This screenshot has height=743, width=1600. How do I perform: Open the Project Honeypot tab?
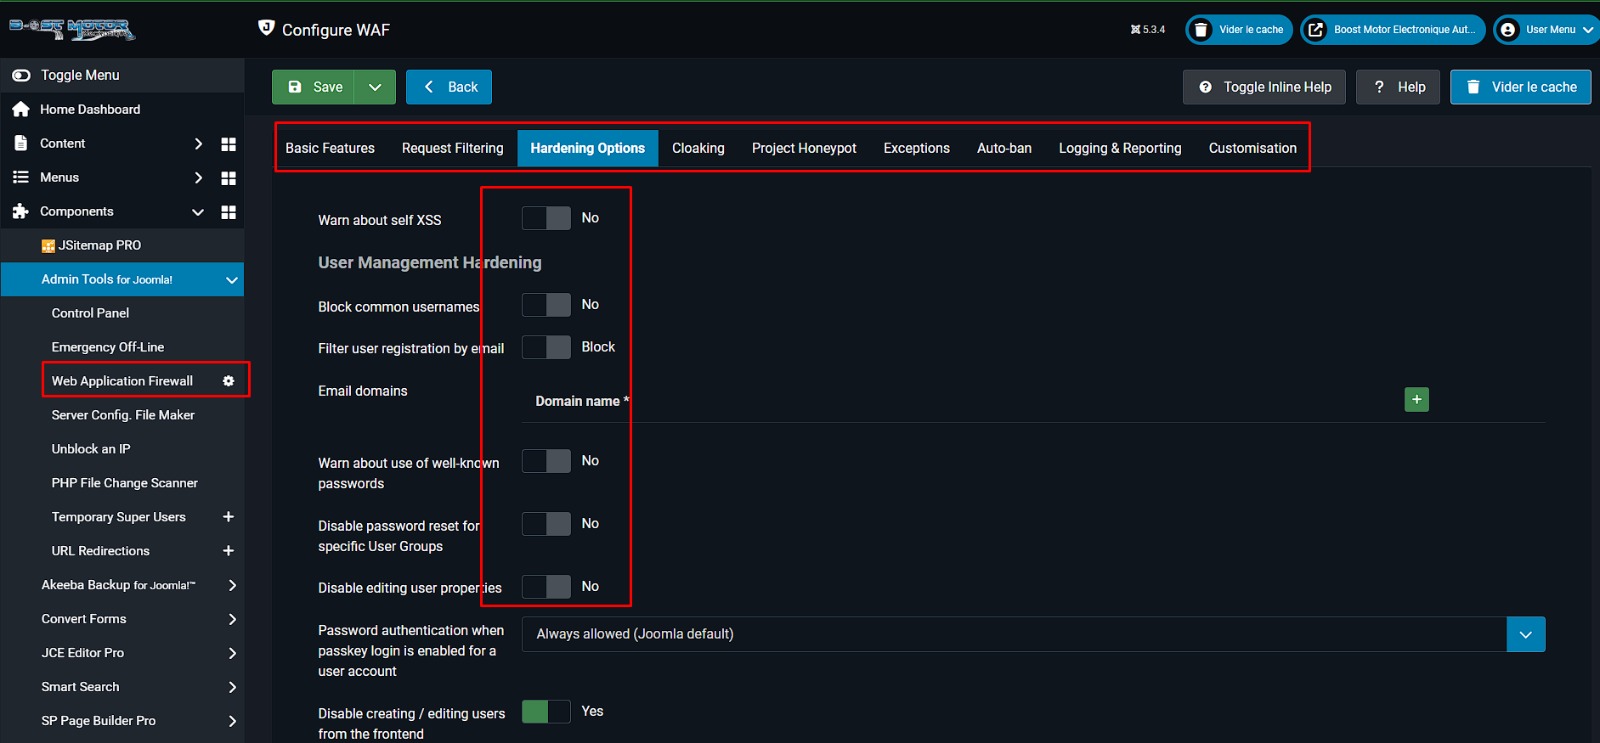coord(804,148)
